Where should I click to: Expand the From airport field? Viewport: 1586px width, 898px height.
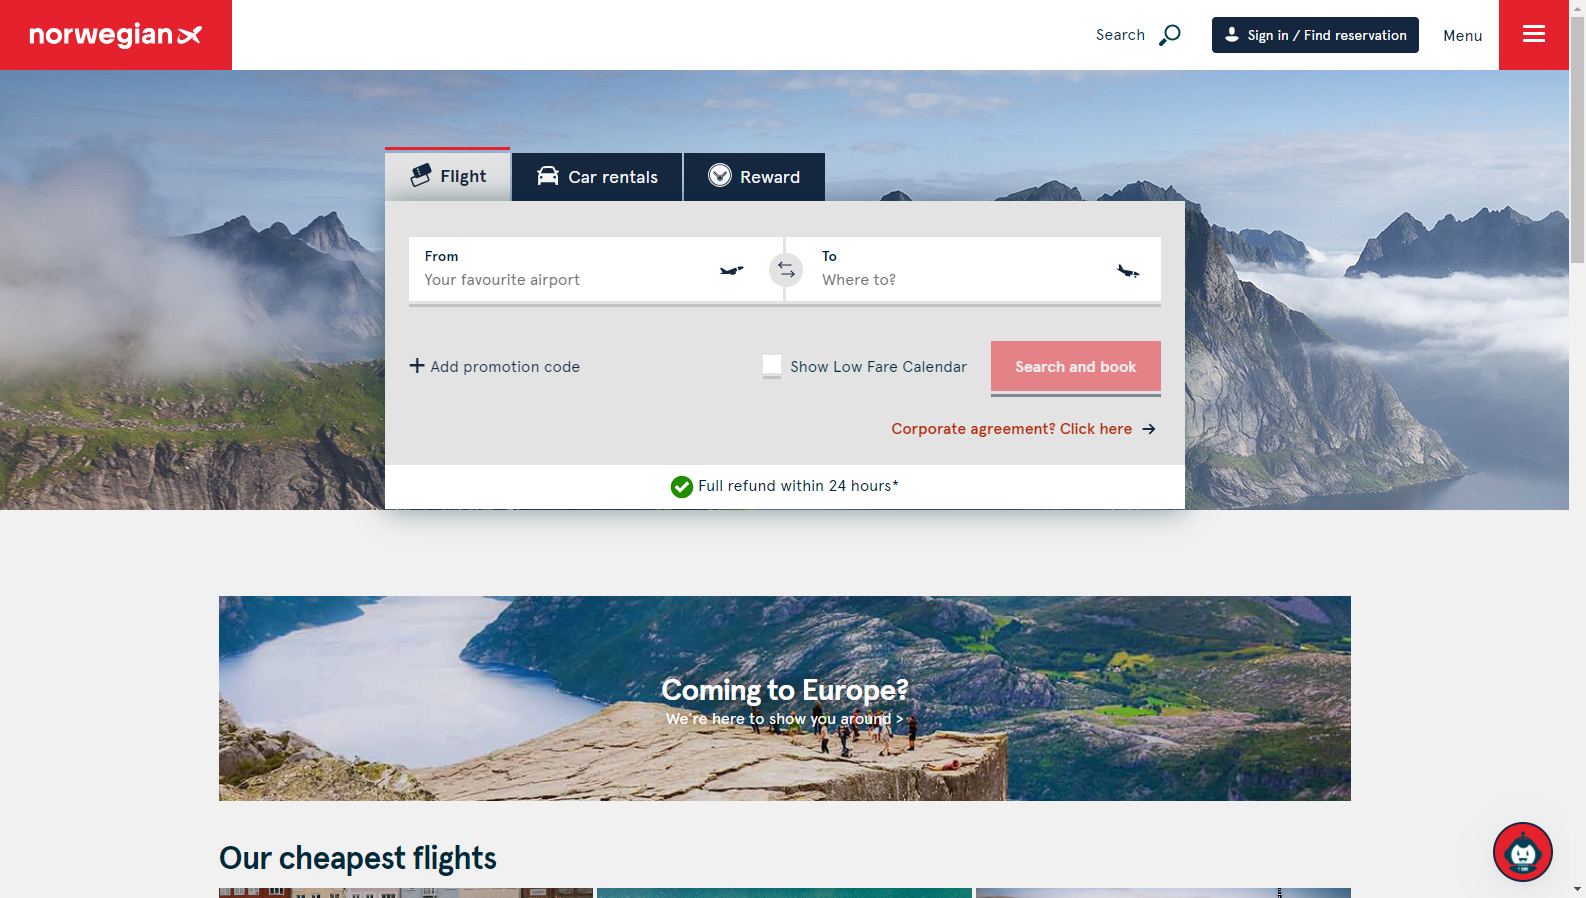coord(596,270)
